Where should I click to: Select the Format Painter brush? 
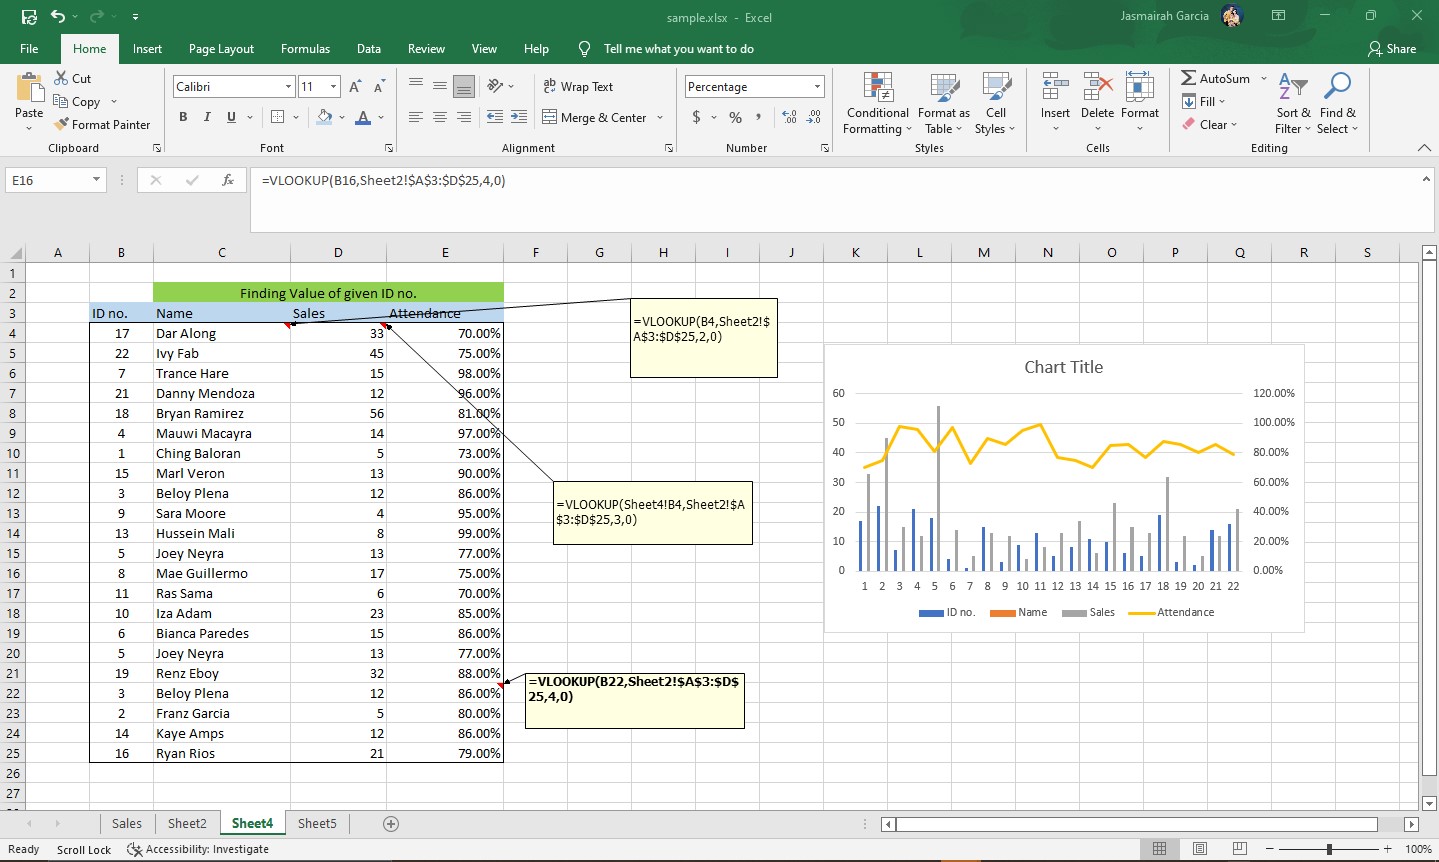[61, 124]
